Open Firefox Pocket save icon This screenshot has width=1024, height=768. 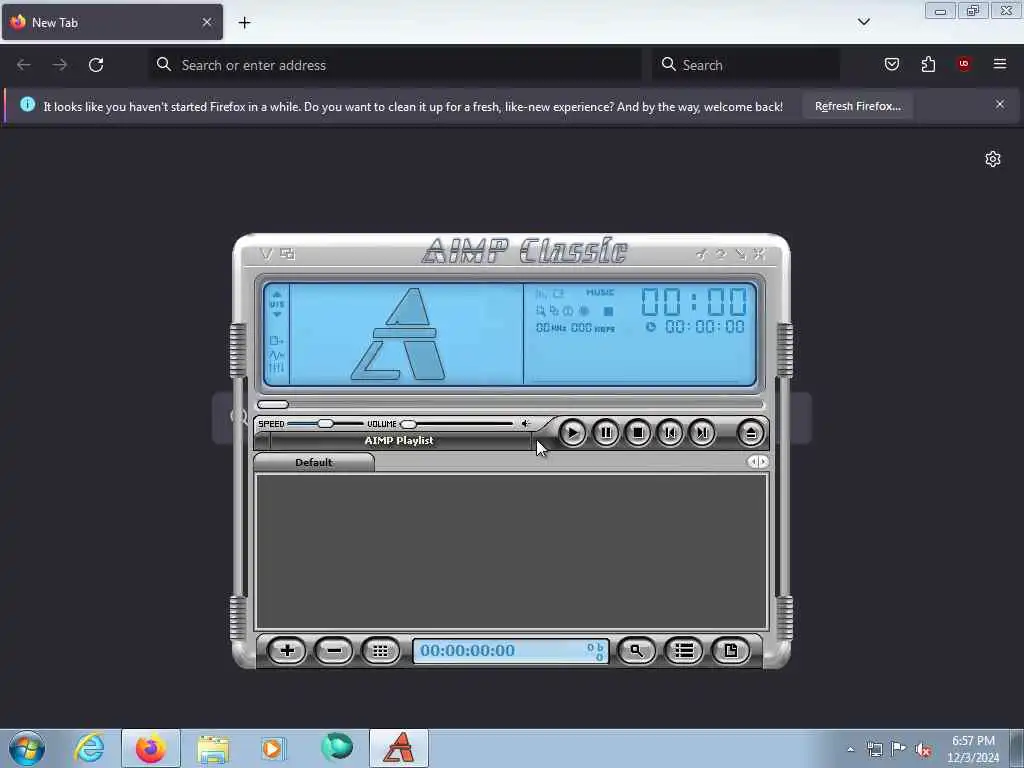click(x=891, y=64)
